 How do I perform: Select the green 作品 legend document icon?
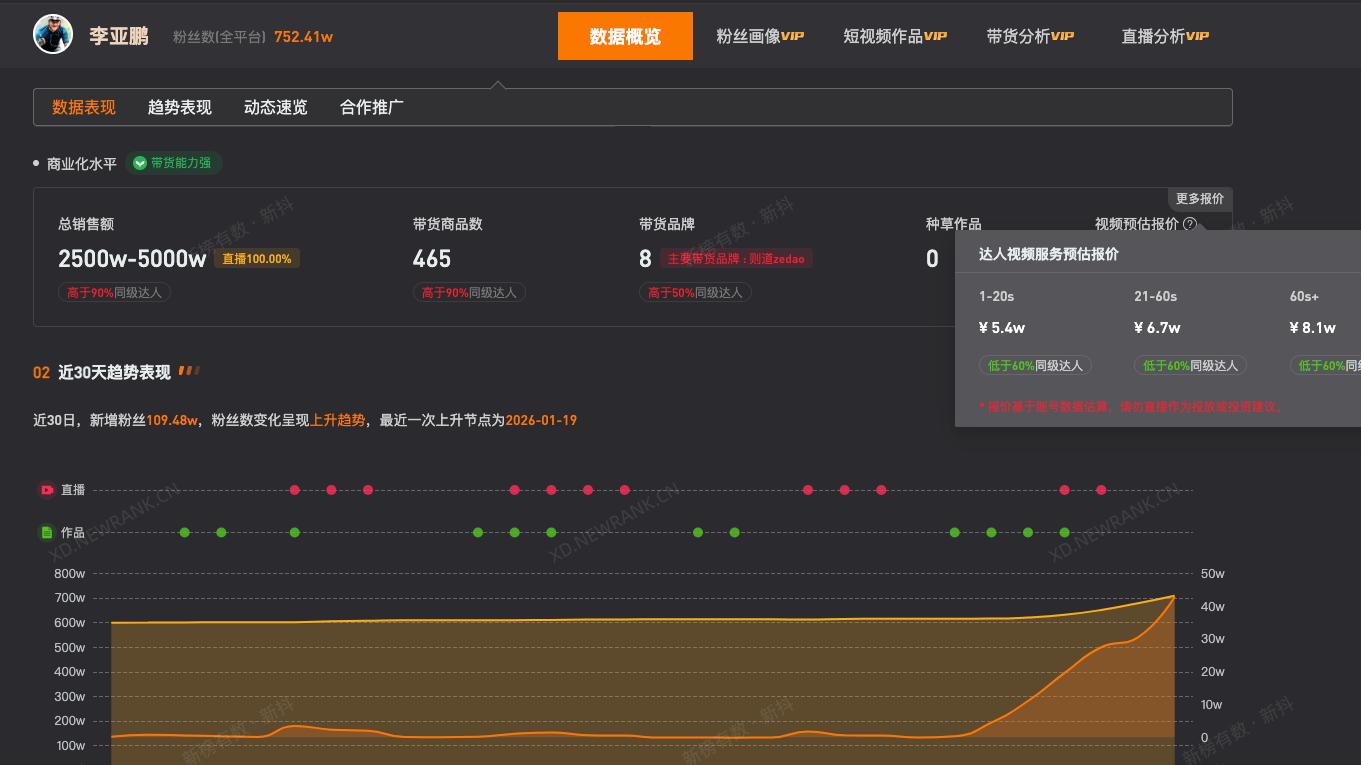(46, 533)
